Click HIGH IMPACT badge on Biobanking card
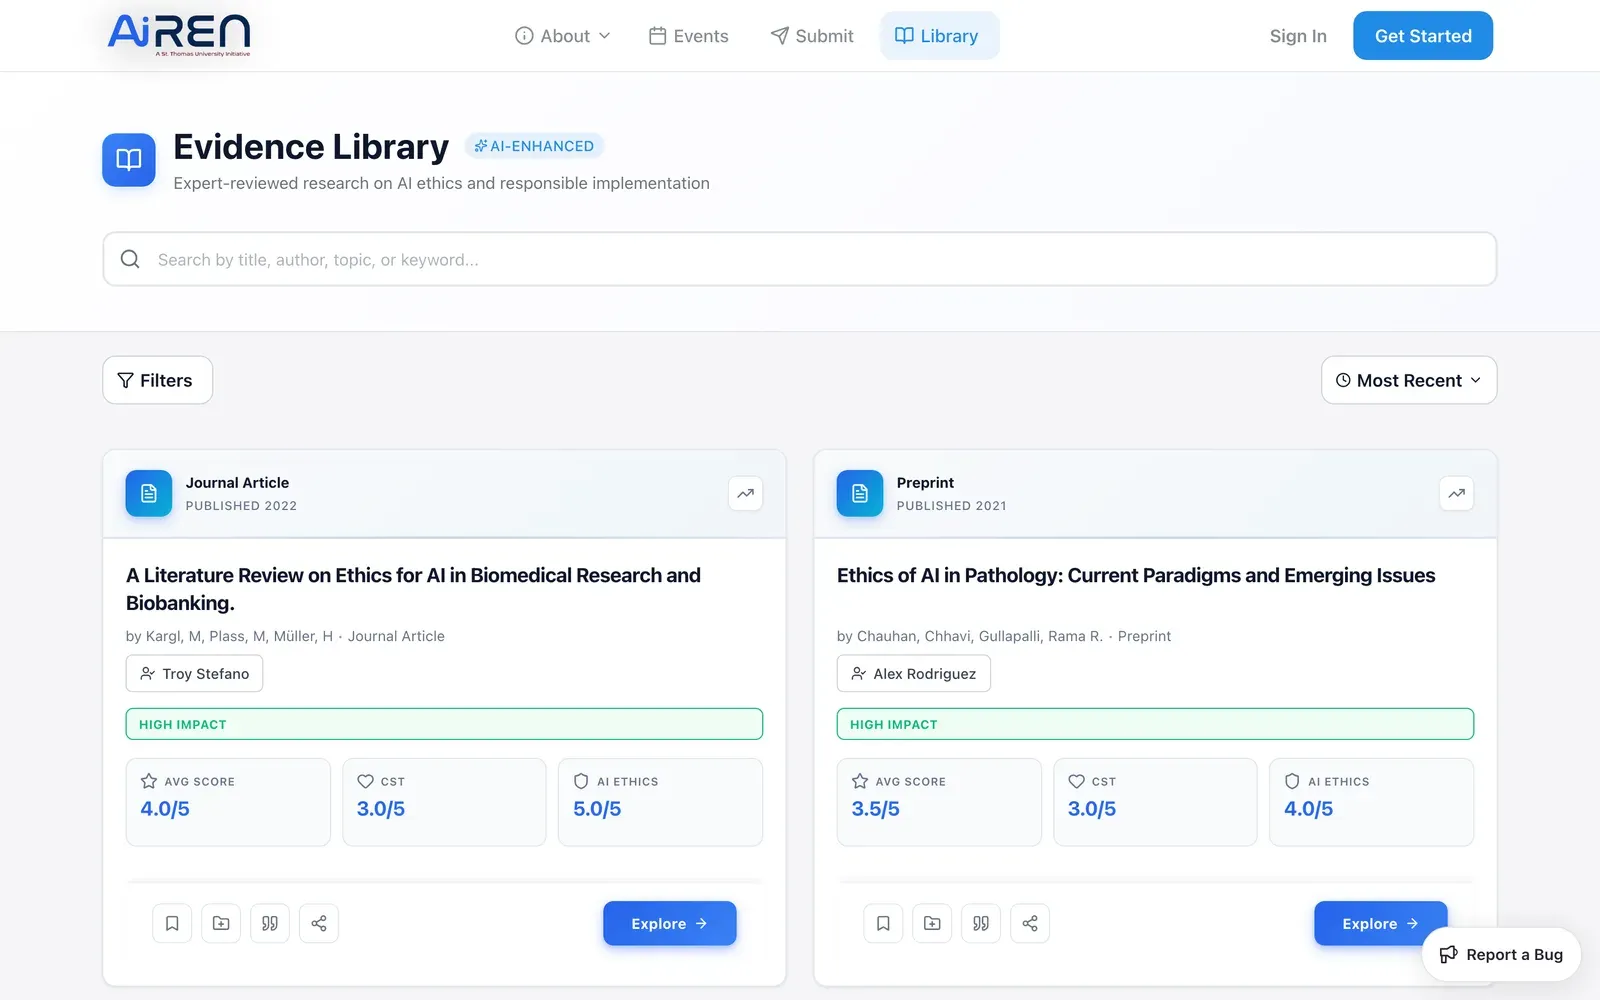The height and width of the screenshot is (1000, 1600). (444, 724)
